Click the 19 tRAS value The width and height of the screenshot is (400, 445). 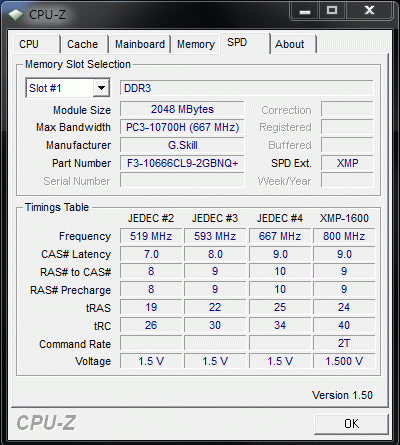click(x=151, y=307)
